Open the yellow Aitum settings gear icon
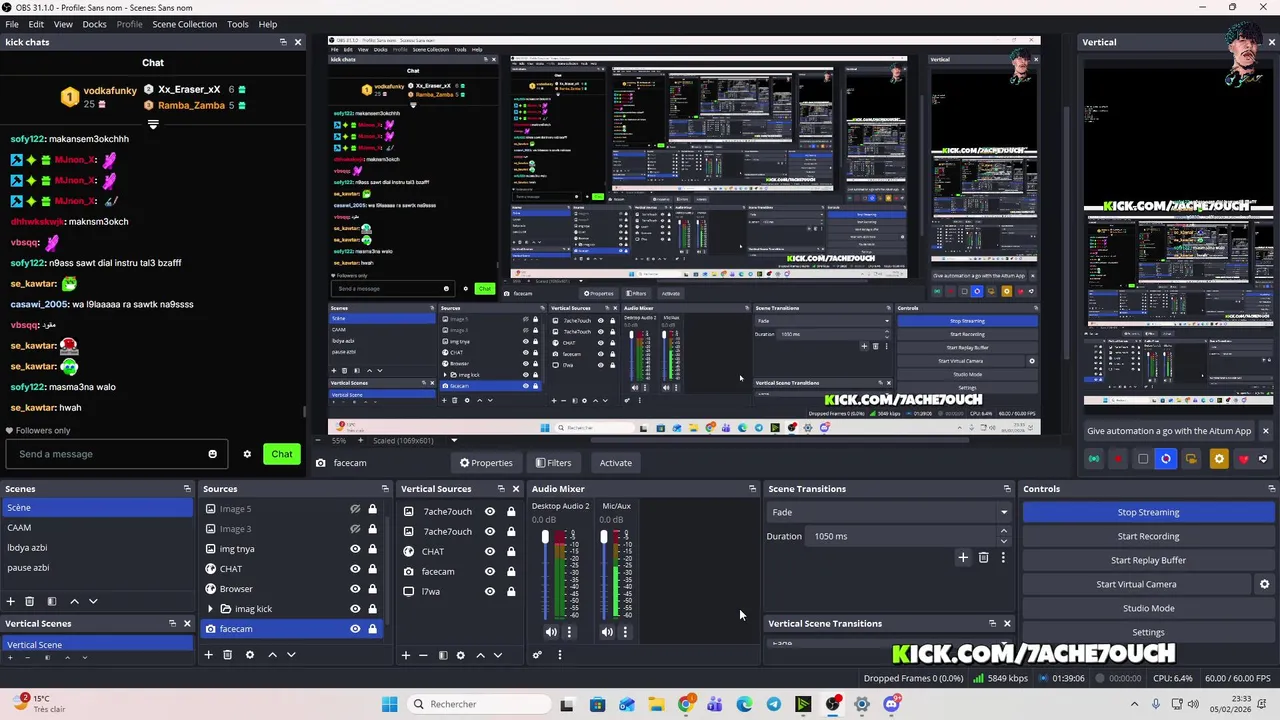 coord(1218,459)
